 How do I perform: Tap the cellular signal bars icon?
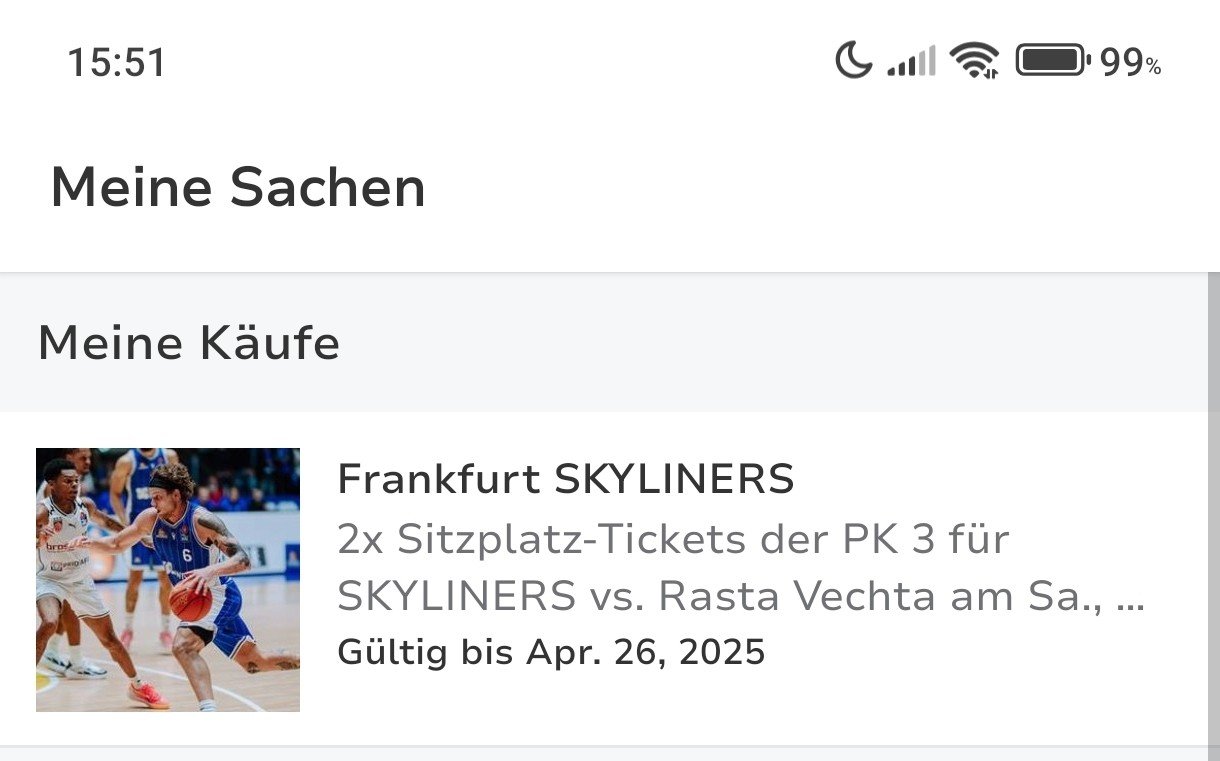pyautogui.click(x=911, y=62)
